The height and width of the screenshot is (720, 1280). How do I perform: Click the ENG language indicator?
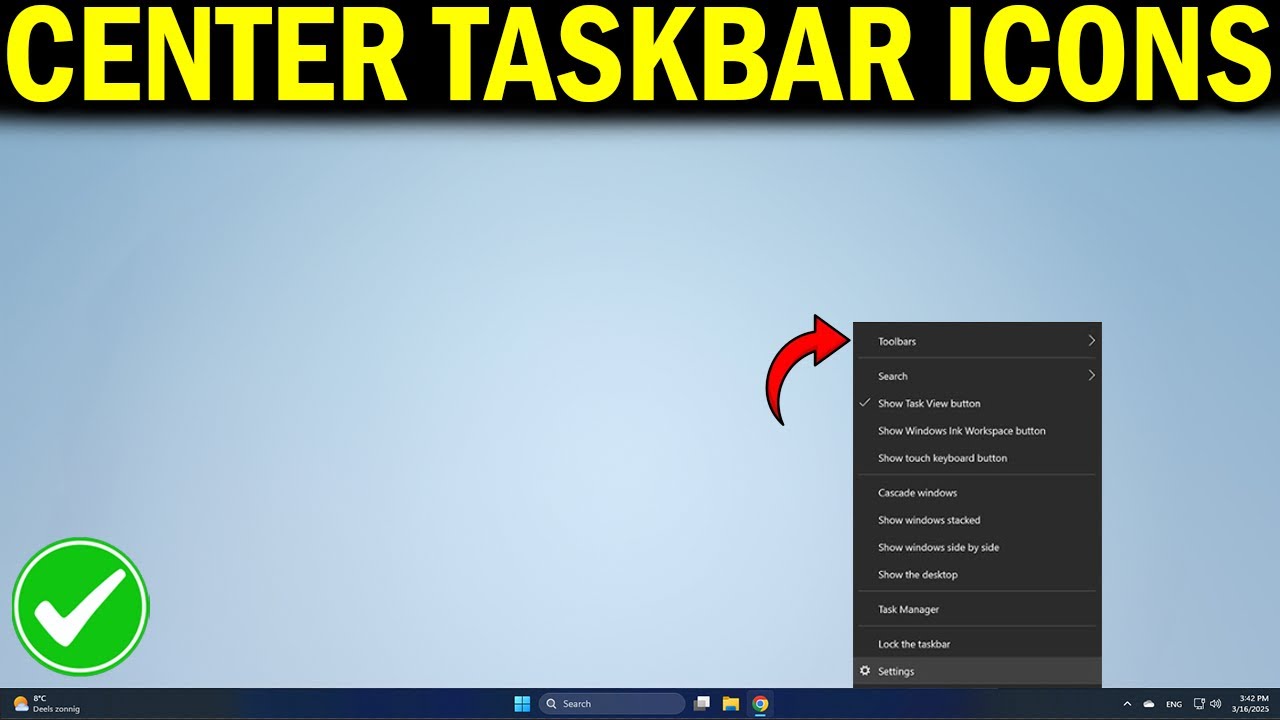(x=1174, y=704)
